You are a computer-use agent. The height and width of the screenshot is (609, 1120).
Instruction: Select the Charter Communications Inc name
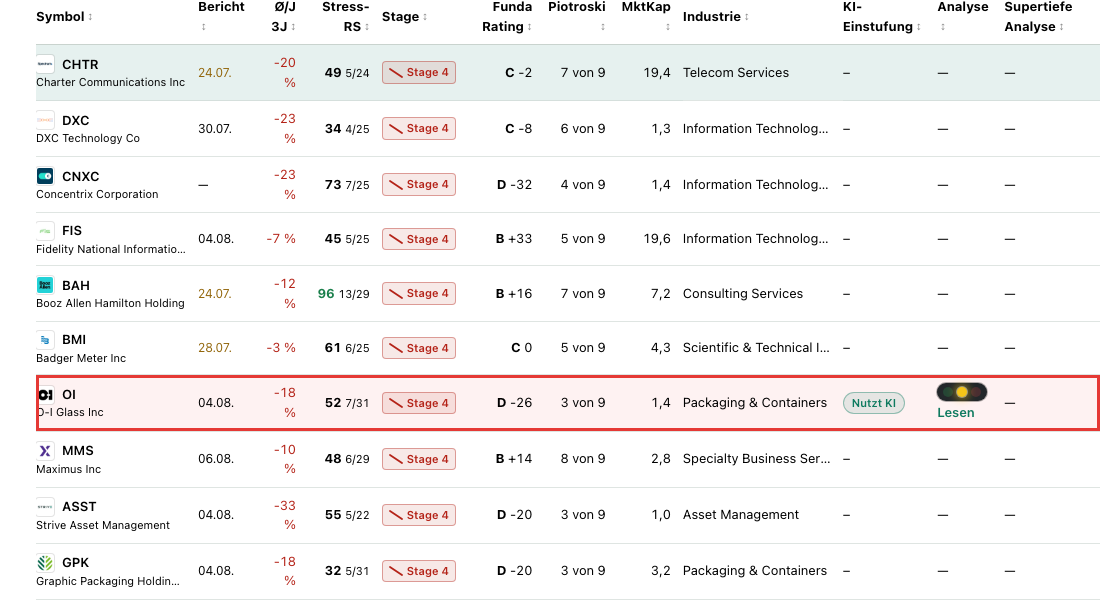tap(111, 82)
